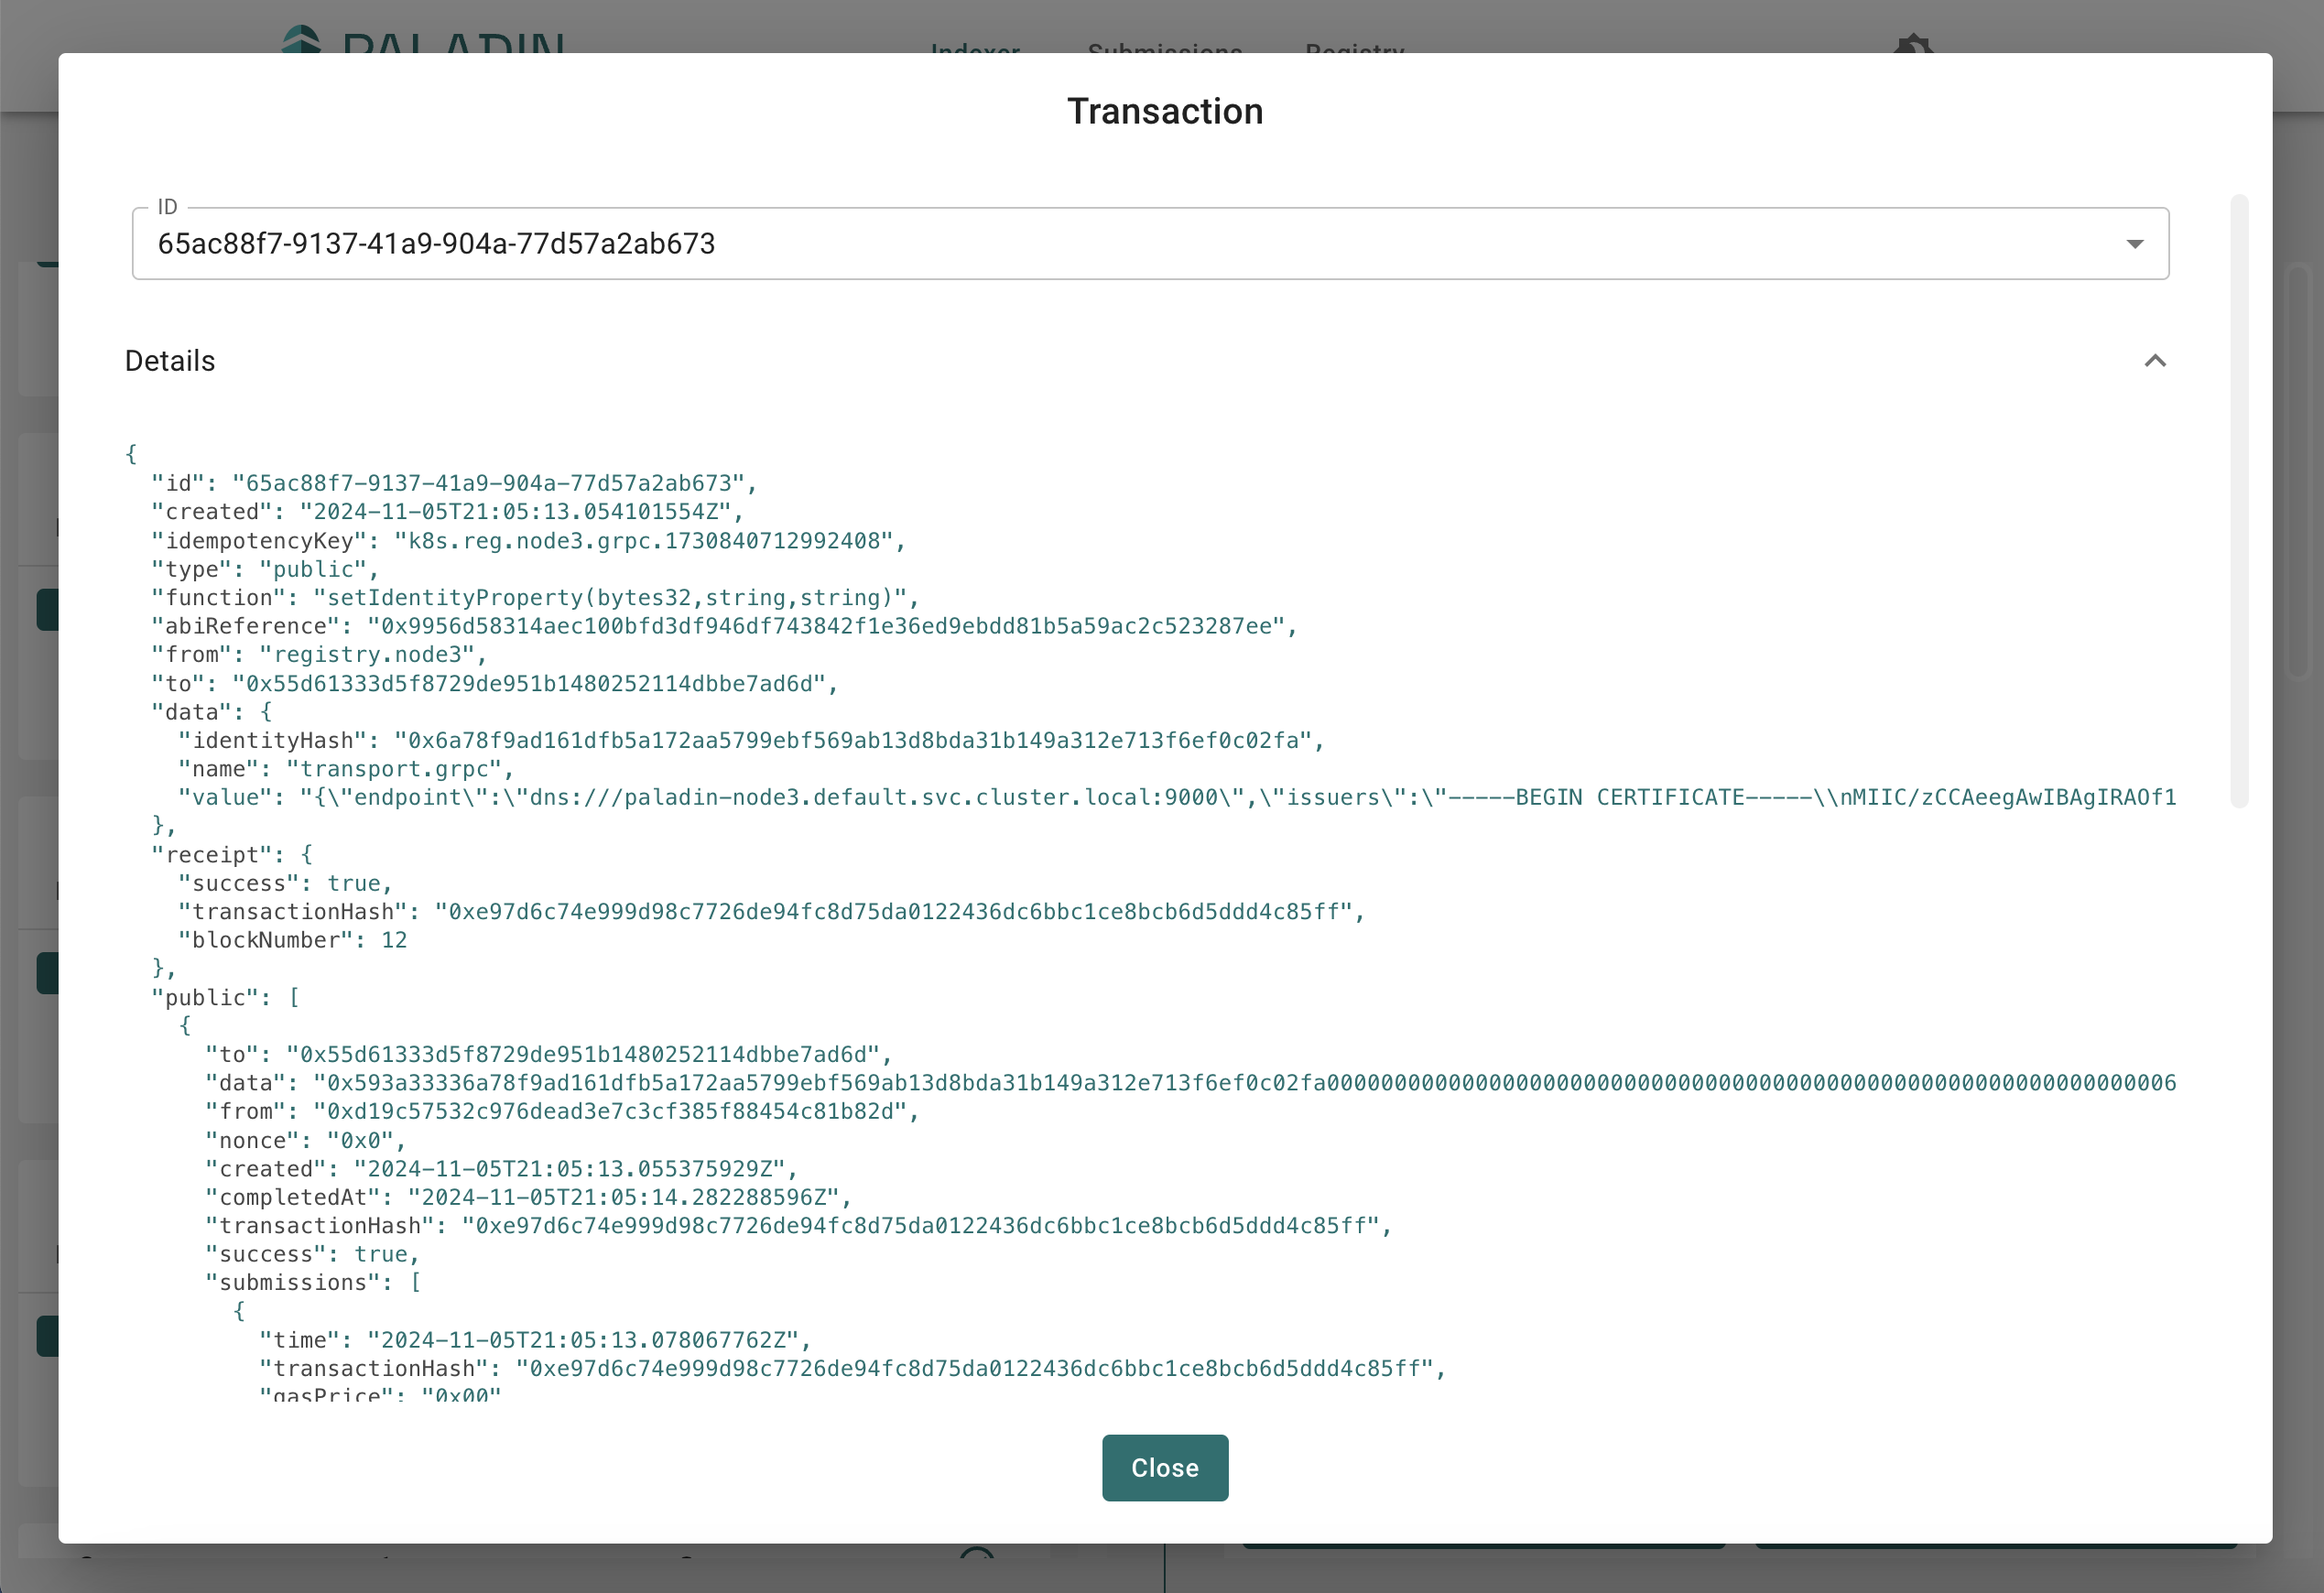Click the Transaction dialog title

pyautogui.click(x=1164, y=111)
